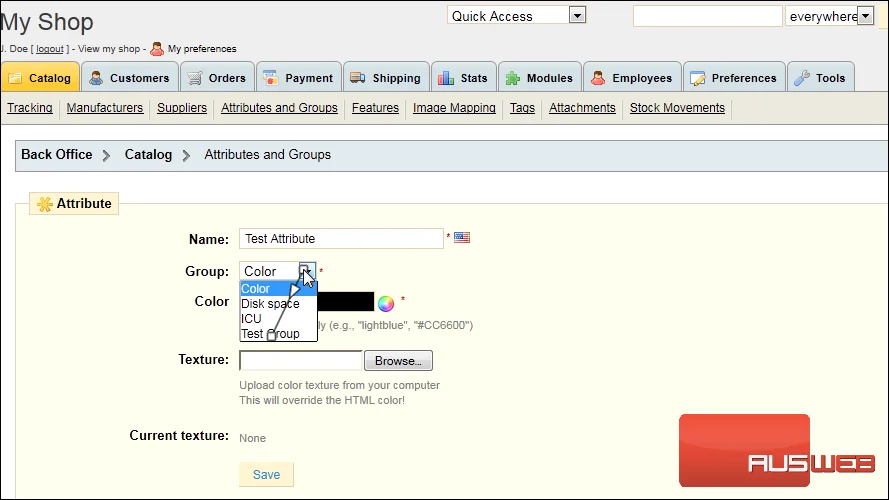889x500 pixels.
Task: Switch to the Orders tab
Action: click(x=217, y=77)
